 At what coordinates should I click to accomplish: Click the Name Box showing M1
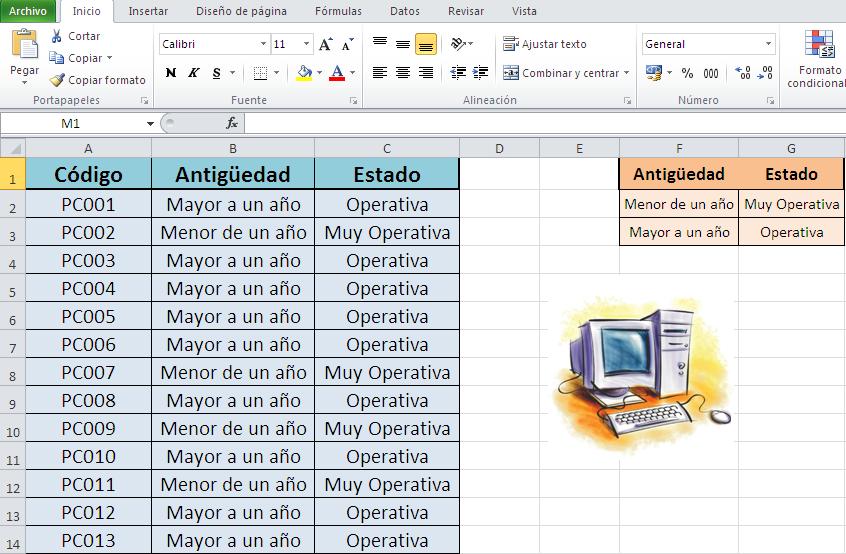click(71, 124)
